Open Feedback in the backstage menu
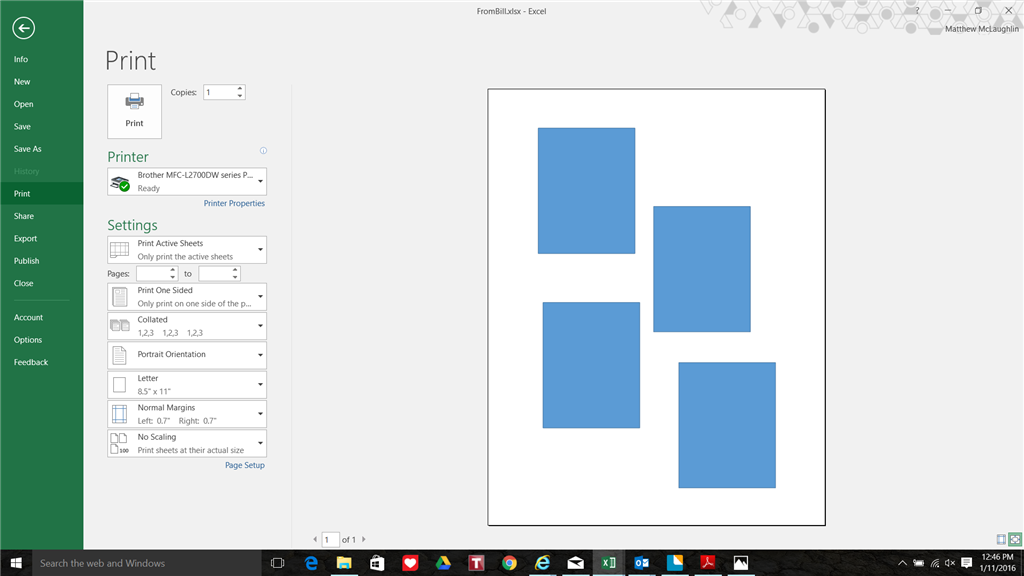The width and height of the screenshot is (1024, 576). coord(42,362)
